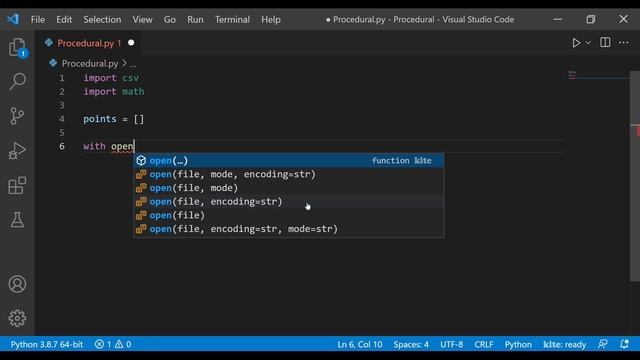This screenshot has width=640, height=360.
Task: Open notifications bell in status bar
Action: click(x=624, y=344)
